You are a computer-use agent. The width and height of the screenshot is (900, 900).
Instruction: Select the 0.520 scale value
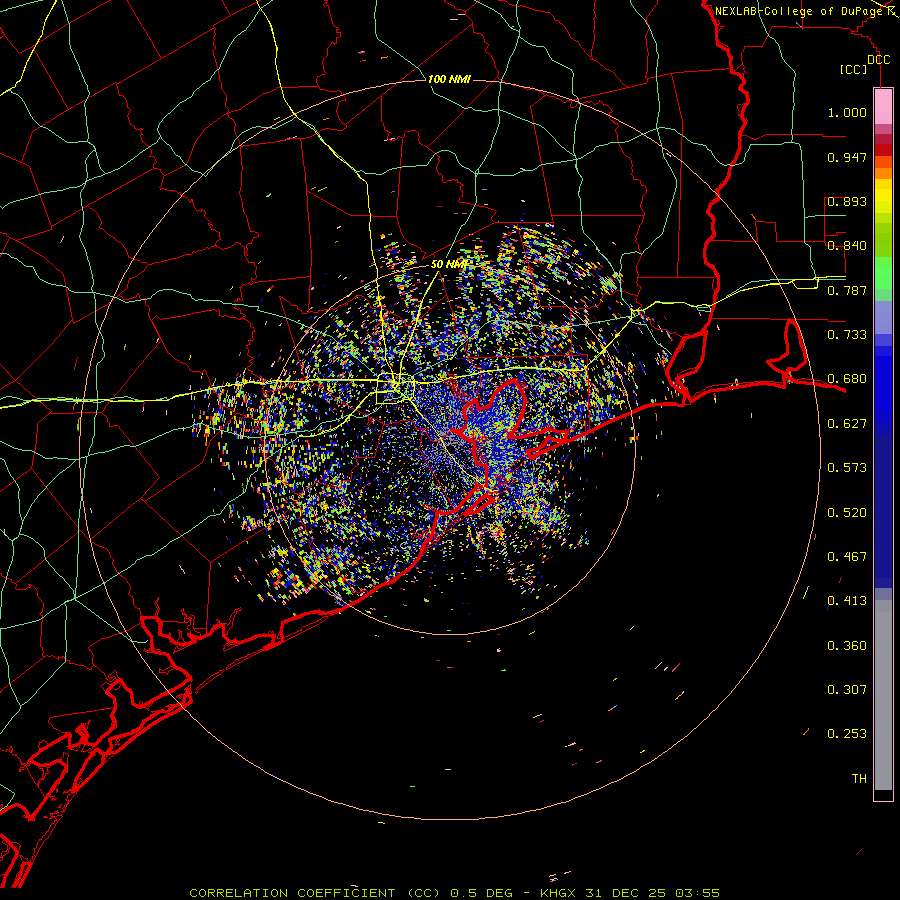click(847, 513)
